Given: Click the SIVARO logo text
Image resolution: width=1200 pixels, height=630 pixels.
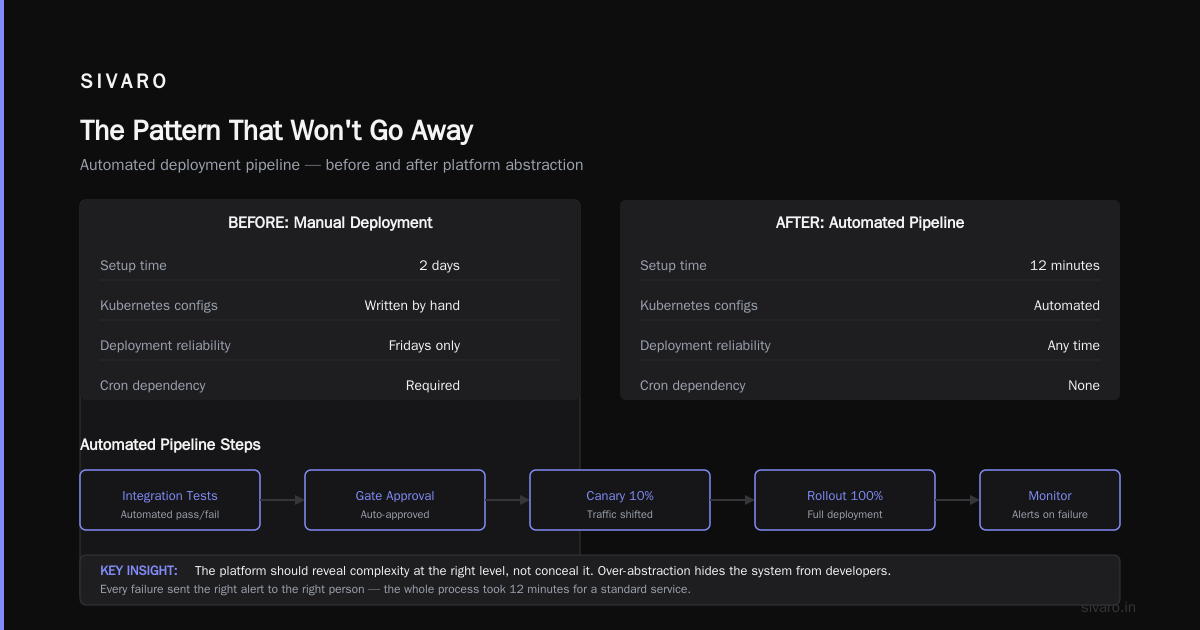Looking at the screenshot, I should (124, 82).
